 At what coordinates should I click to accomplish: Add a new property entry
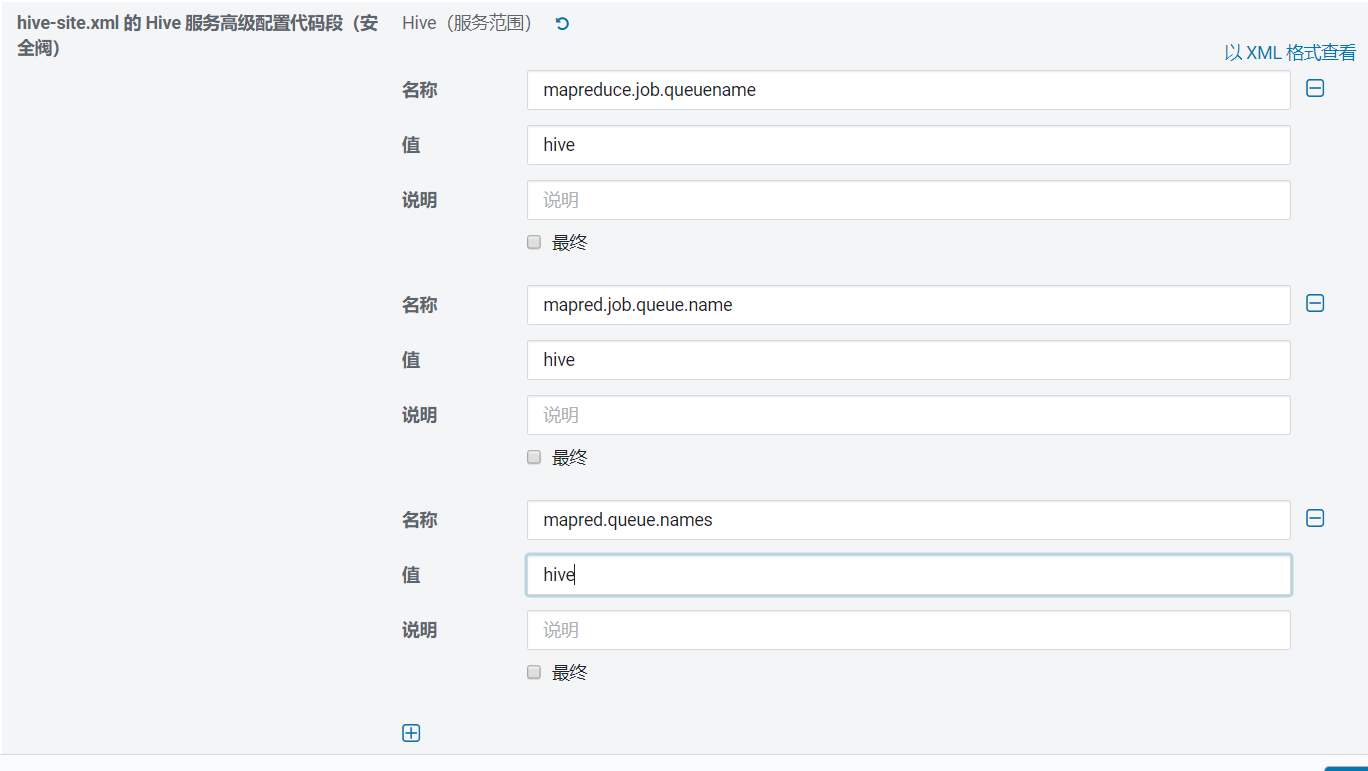(x=411, y=733)
